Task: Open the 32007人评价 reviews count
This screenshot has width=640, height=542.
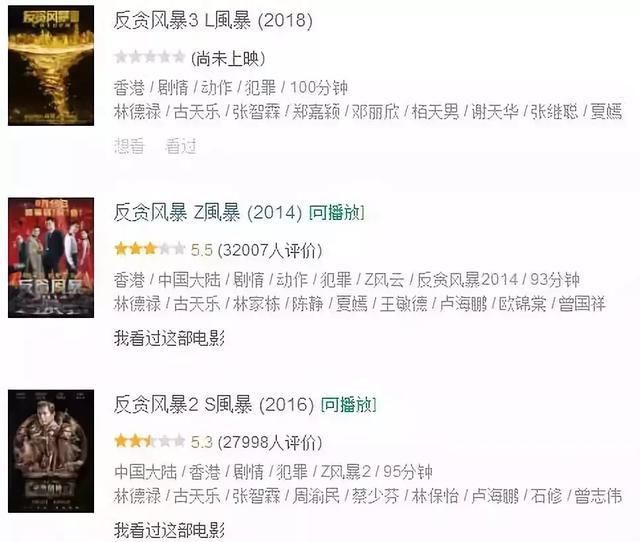Action: click(x=270, y=250)
